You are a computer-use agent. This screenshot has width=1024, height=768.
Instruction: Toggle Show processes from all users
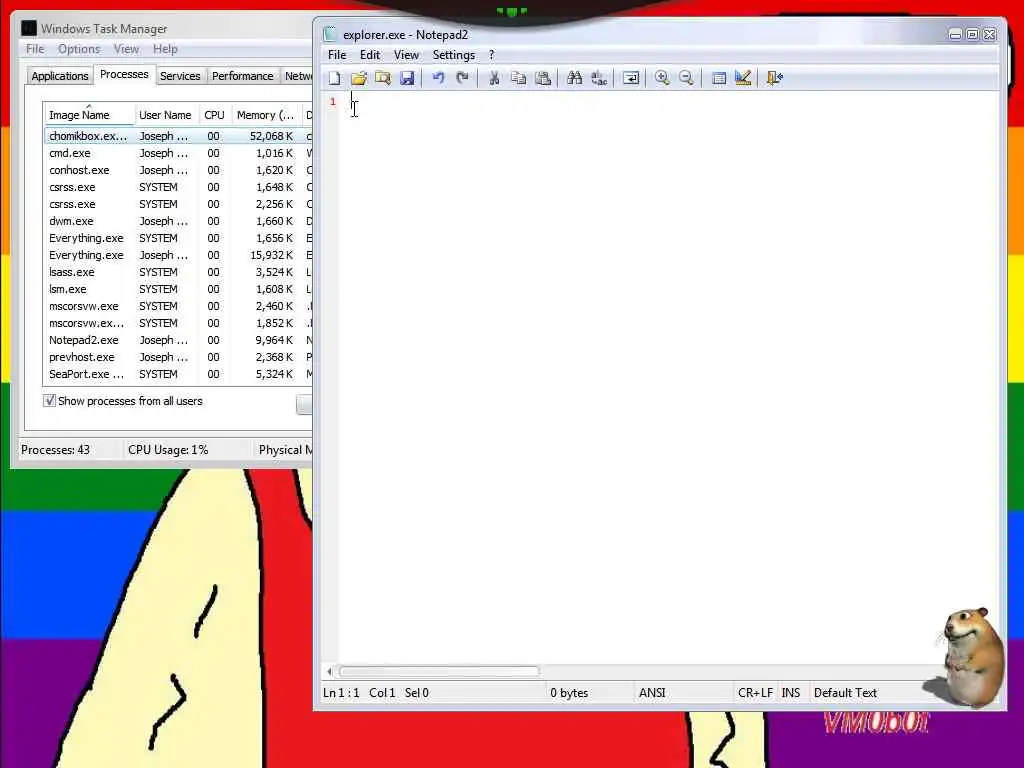(x=50, y=401)
